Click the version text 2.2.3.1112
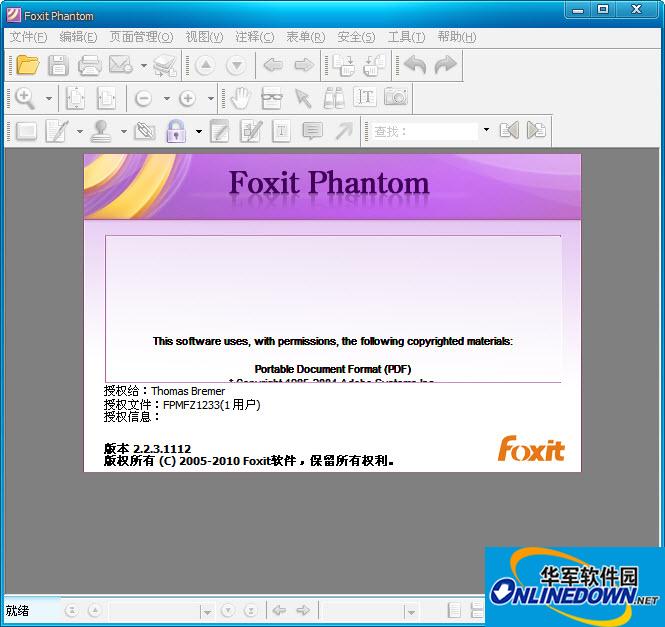This screenshot has height=627, width=665. [162, 448]
